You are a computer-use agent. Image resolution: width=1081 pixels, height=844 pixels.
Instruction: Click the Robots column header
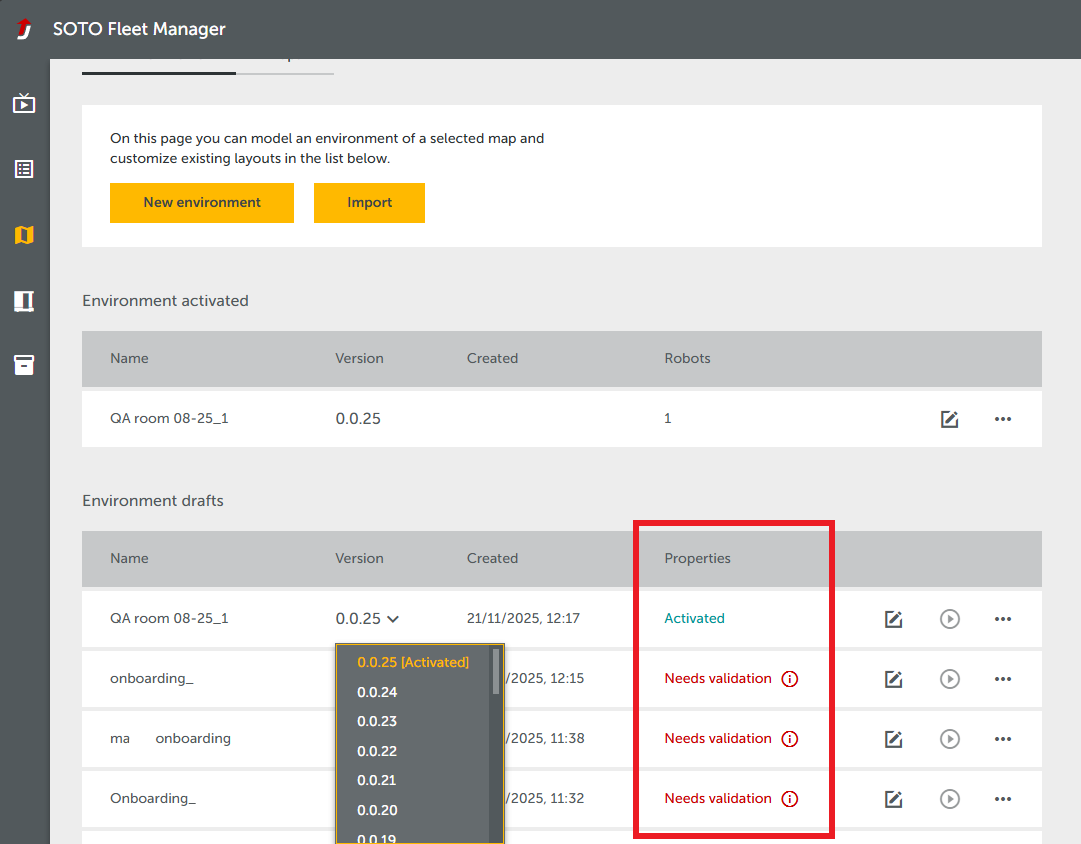click(687, 359)
